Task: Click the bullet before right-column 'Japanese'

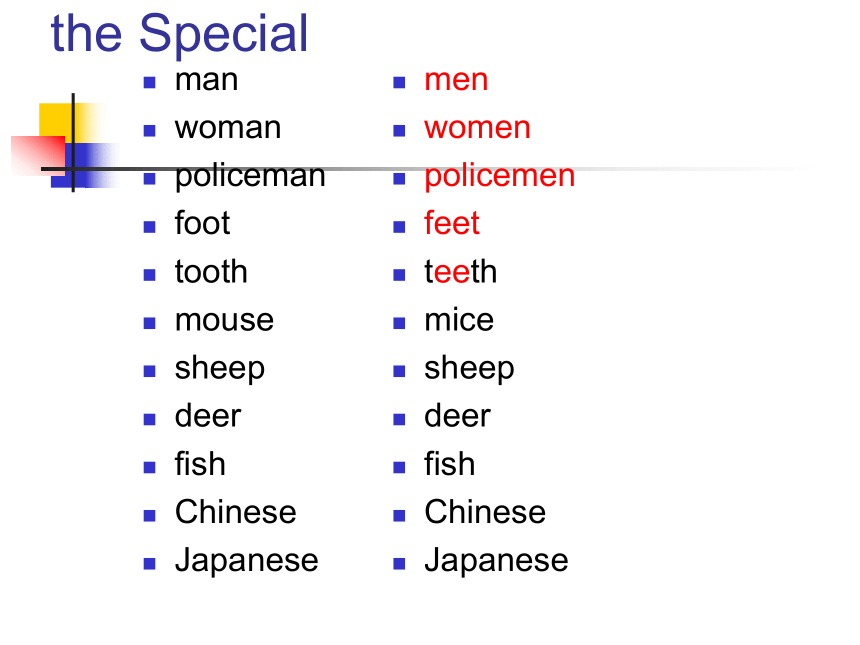Action: pyautogui.click(x=399, y=564)
